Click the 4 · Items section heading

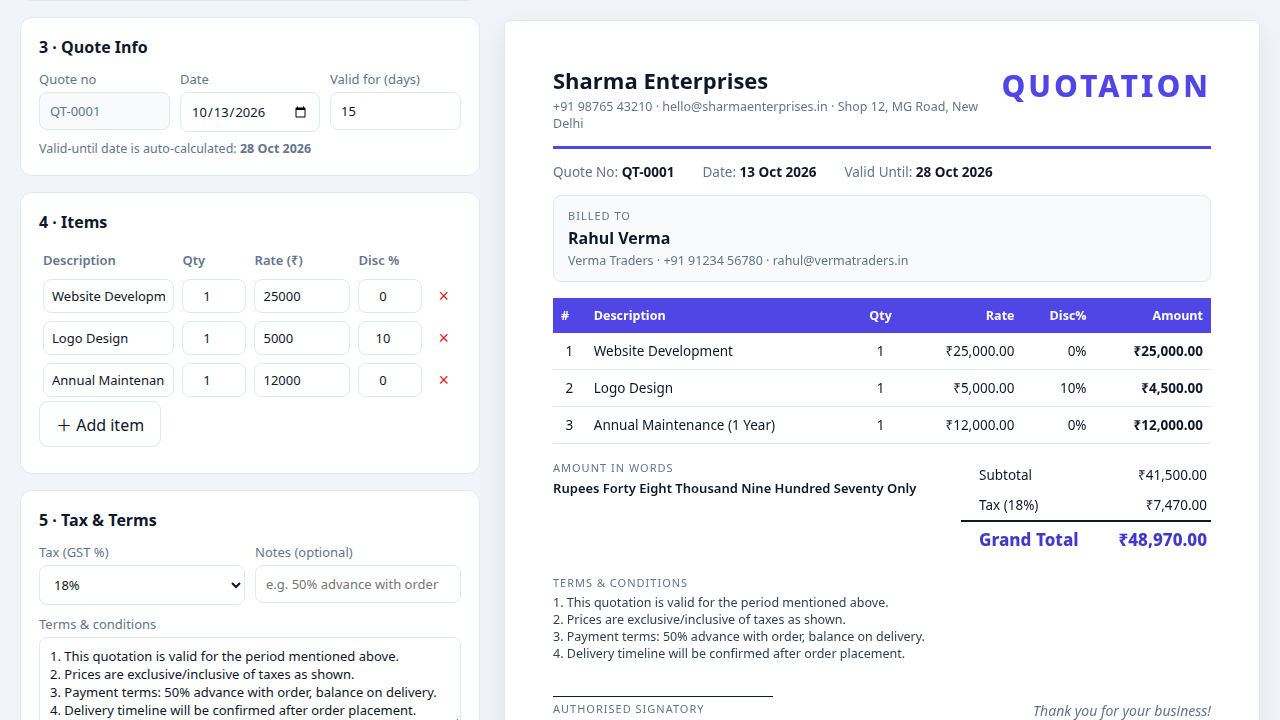pyautogui.click(x=73, y=222)
